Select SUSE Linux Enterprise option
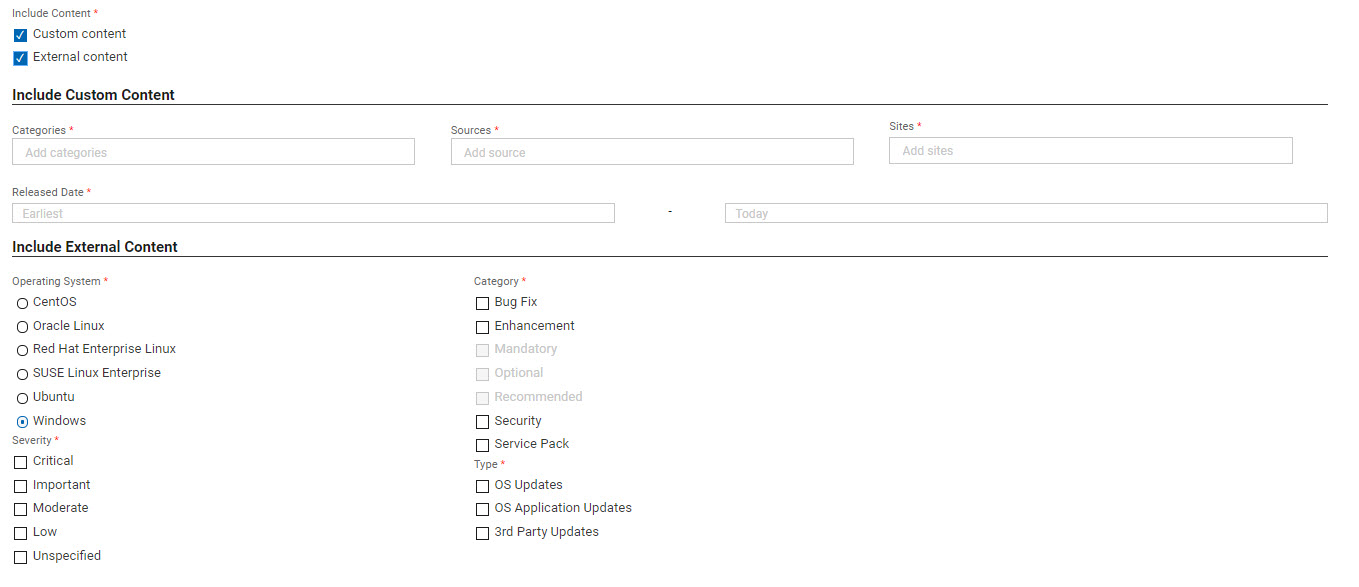 coord(22,374)
